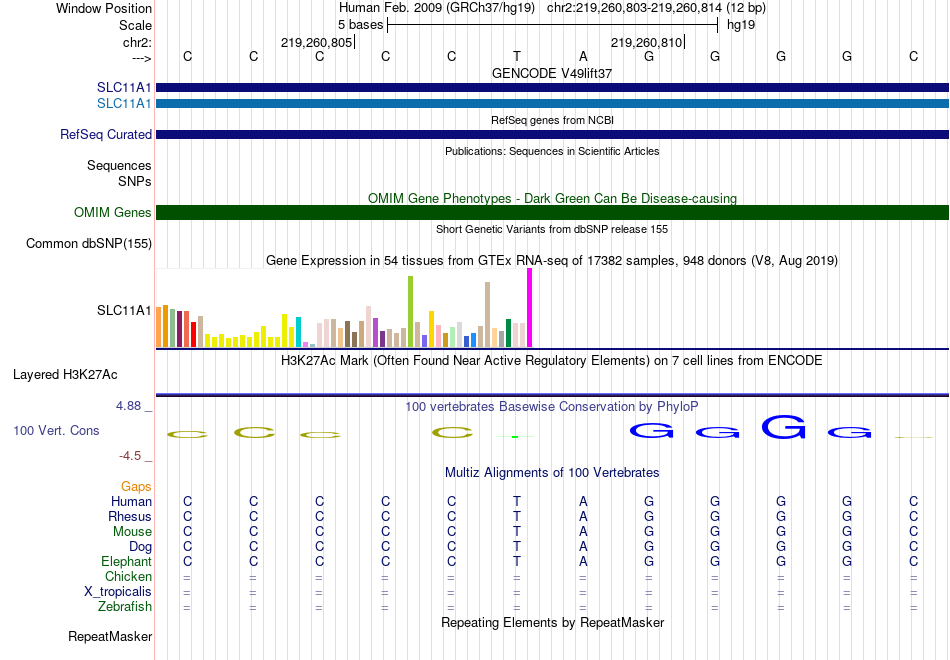Viewport: 950px width, 660px height.
Task: Click the chr2:219,260,803-219,260,814 window coordinates text
Action: tap(634, 8)
